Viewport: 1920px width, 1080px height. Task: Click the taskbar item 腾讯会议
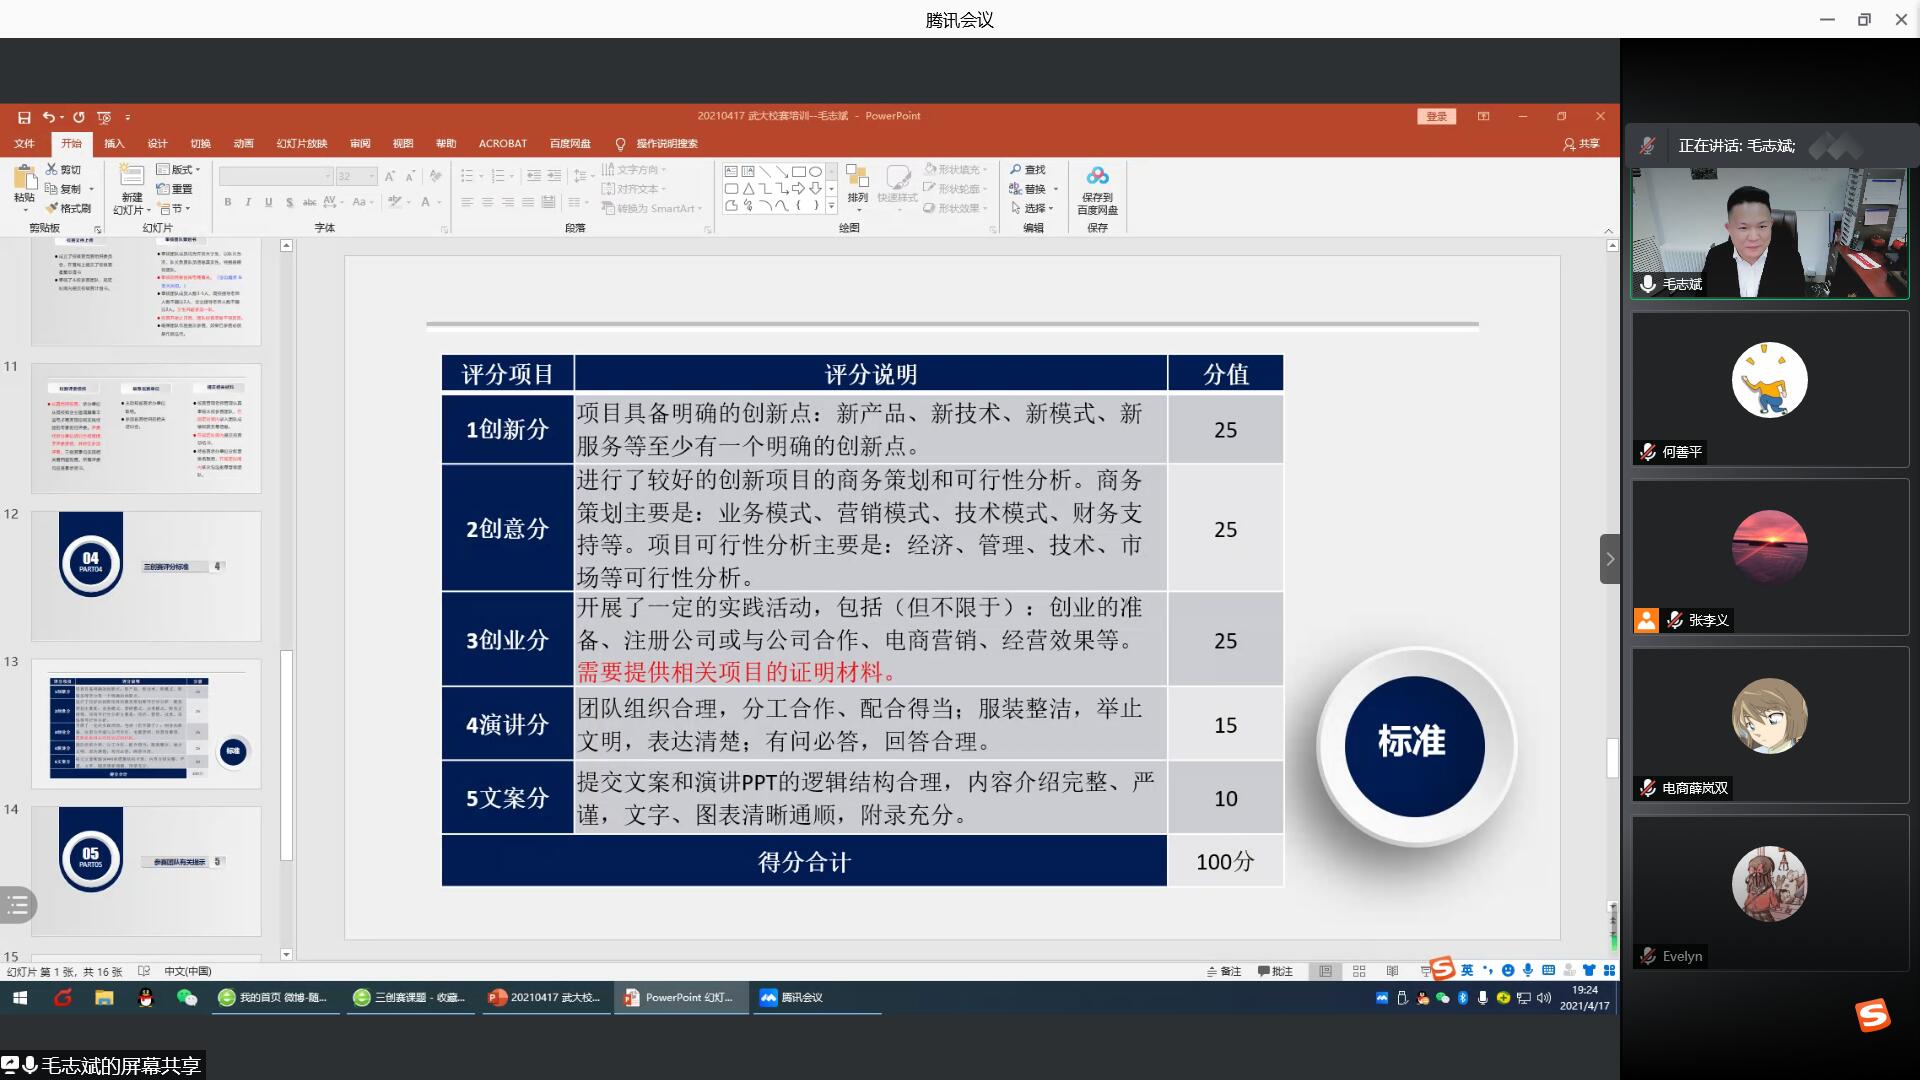816,997
